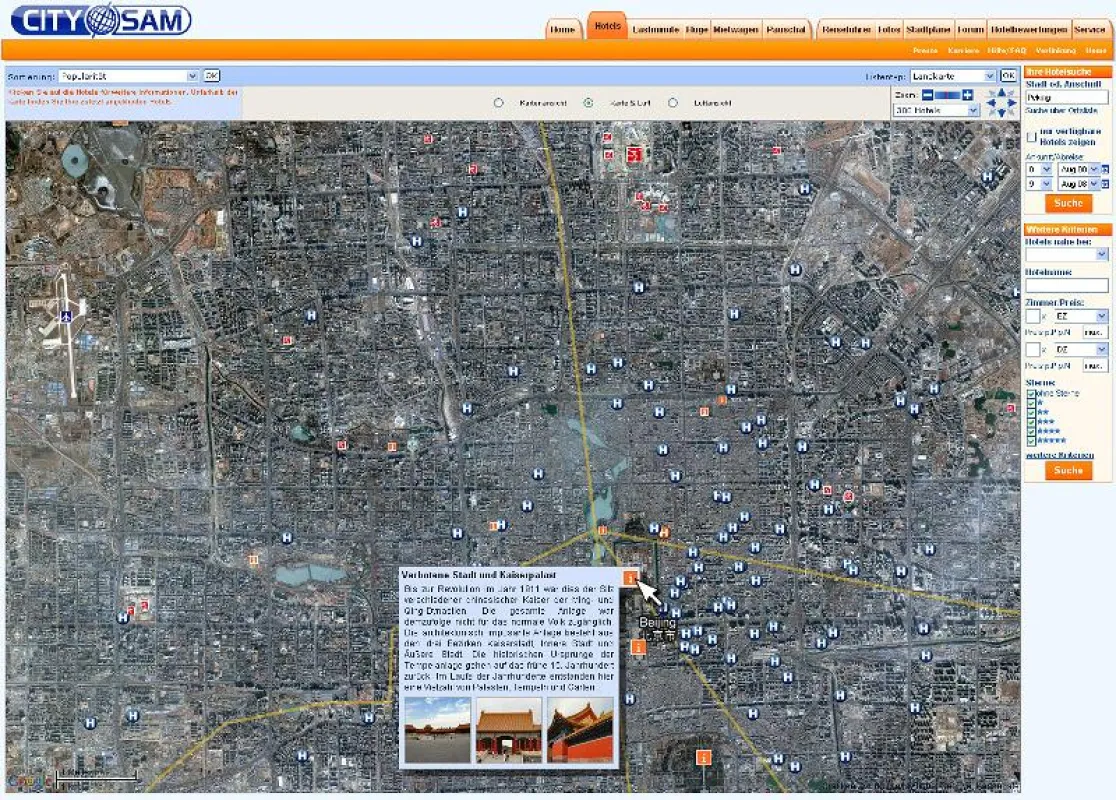Image resolution: width=1116 pixels, height=800 pixels.
Task: Open the Hotelbewertungen tab
Action: [x=1029, y=29]
